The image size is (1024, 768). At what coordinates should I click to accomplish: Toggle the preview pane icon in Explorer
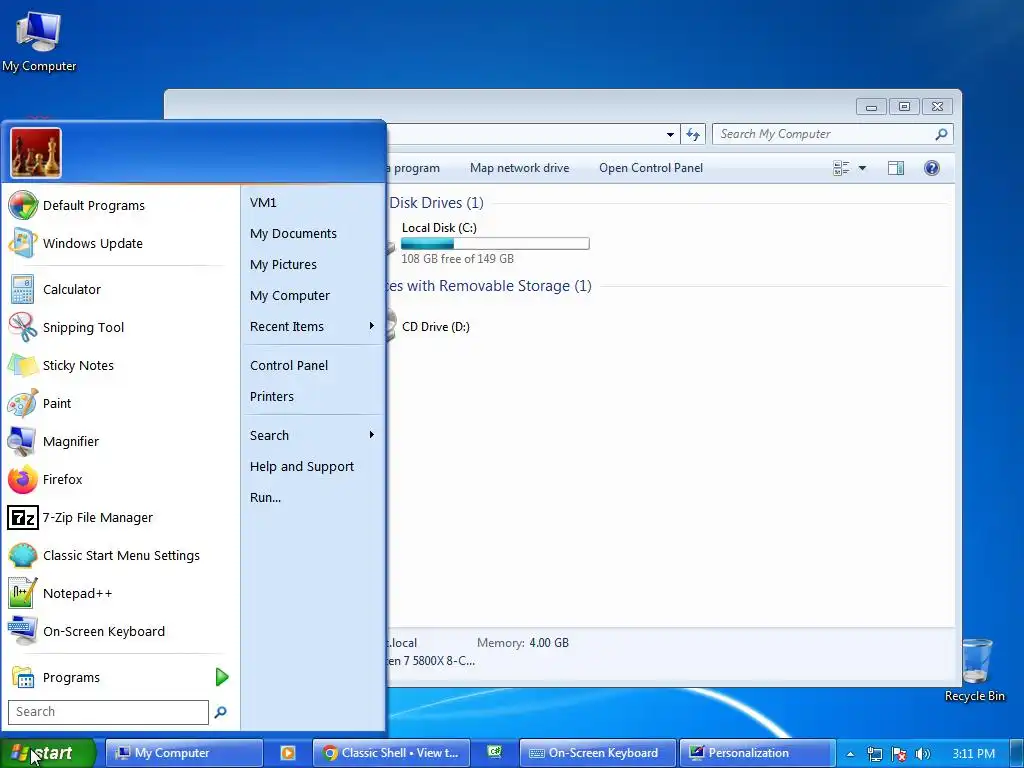(x=896, y=168)
